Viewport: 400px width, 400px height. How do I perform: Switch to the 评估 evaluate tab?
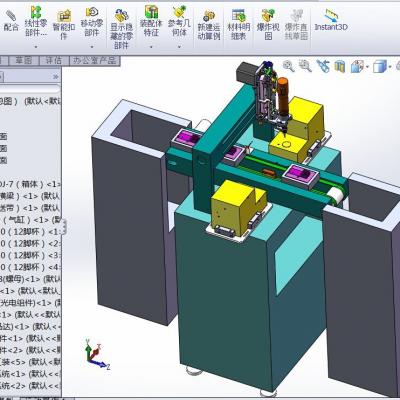[x=54, y=61]
